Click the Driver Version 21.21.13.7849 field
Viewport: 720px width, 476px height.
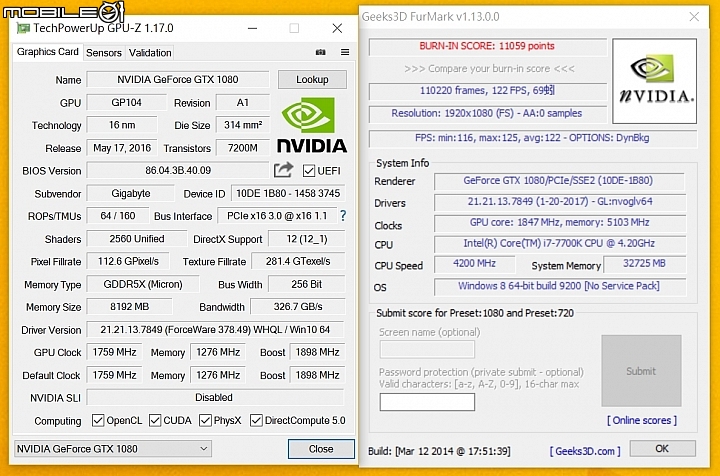(x=215, y=330)
